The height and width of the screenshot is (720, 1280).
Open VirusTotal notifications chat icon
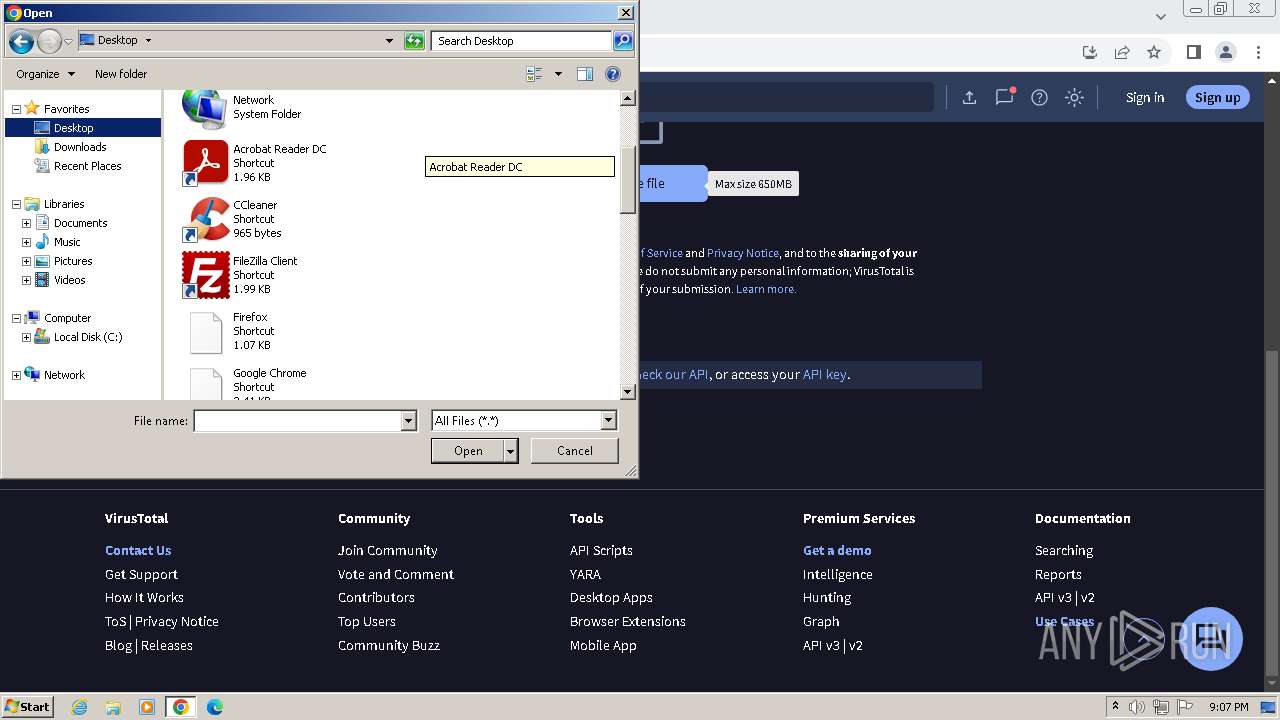click(x=1005, y=97)
